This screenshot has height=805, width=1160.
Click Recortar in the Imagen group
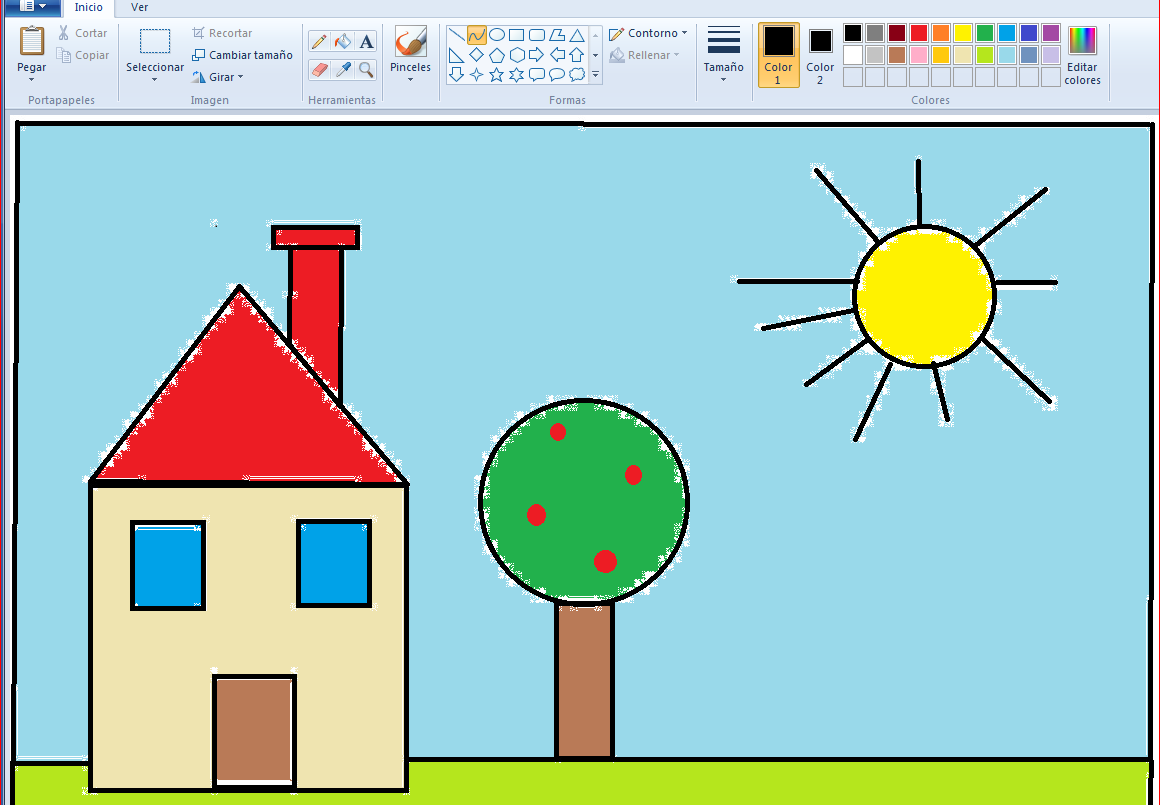click(229, 32)
